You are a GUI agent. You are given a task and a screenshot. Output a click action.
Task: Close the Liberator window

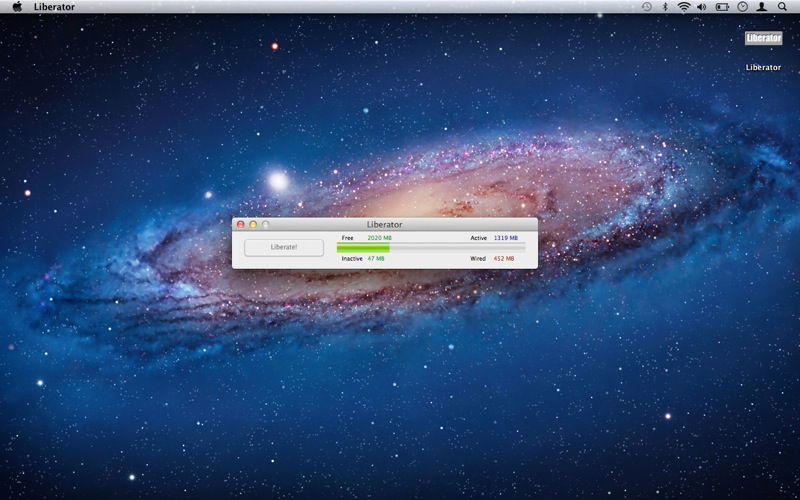point(241,224)
